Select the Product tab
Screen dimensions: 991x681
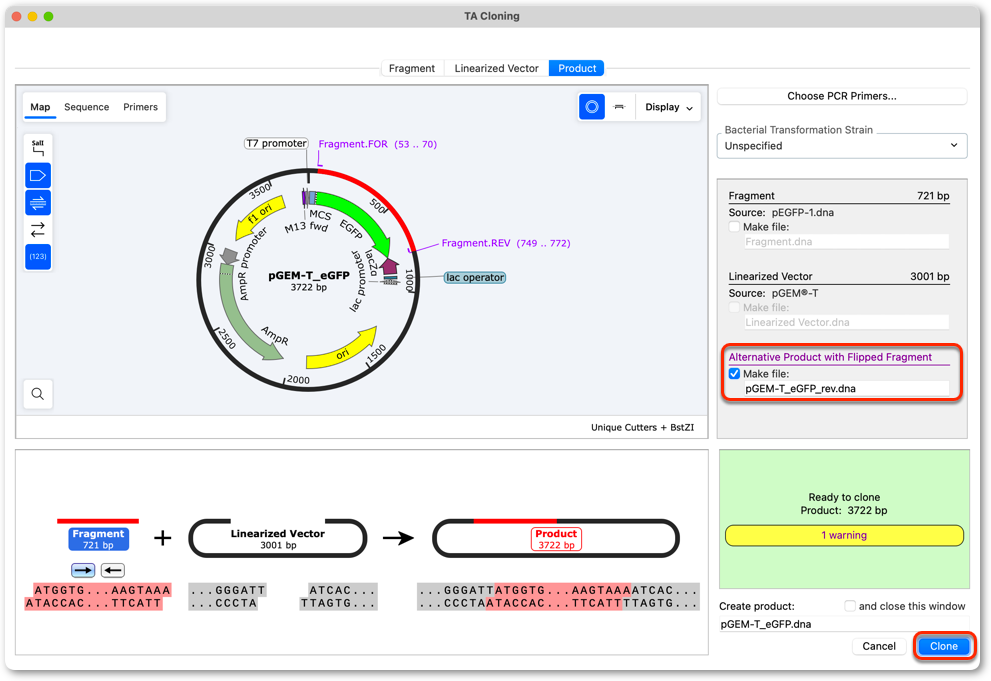pos(576,68)
